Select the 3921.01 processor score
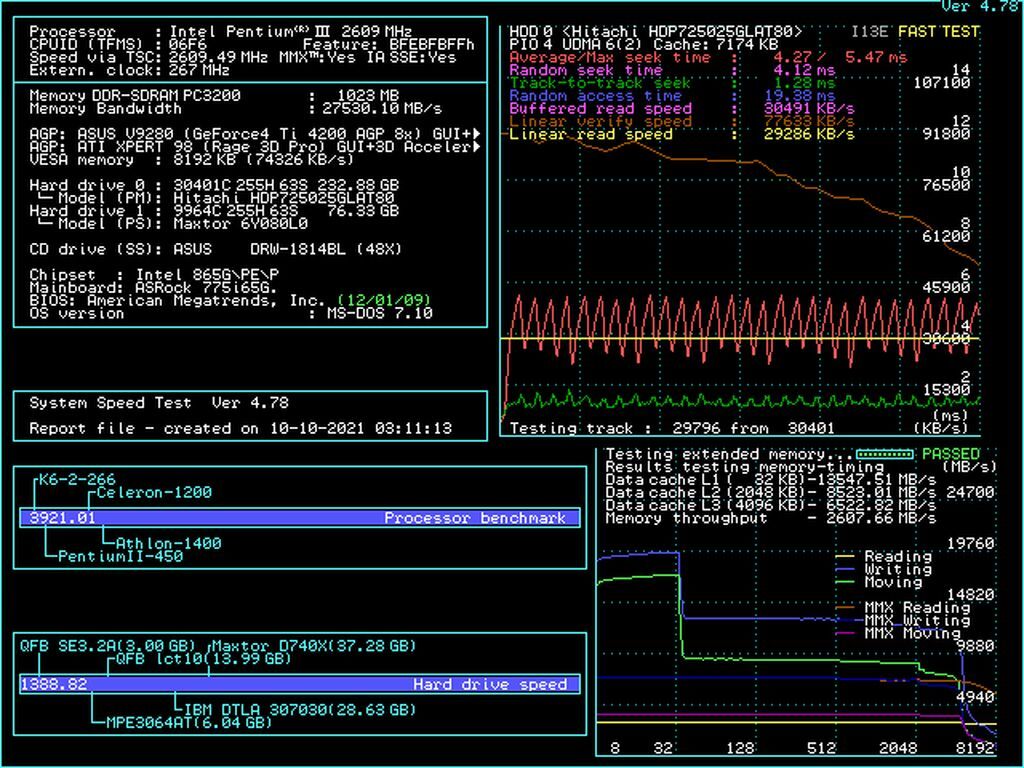The height and width of the screenshot is (768, 1024). pos(63,518)
